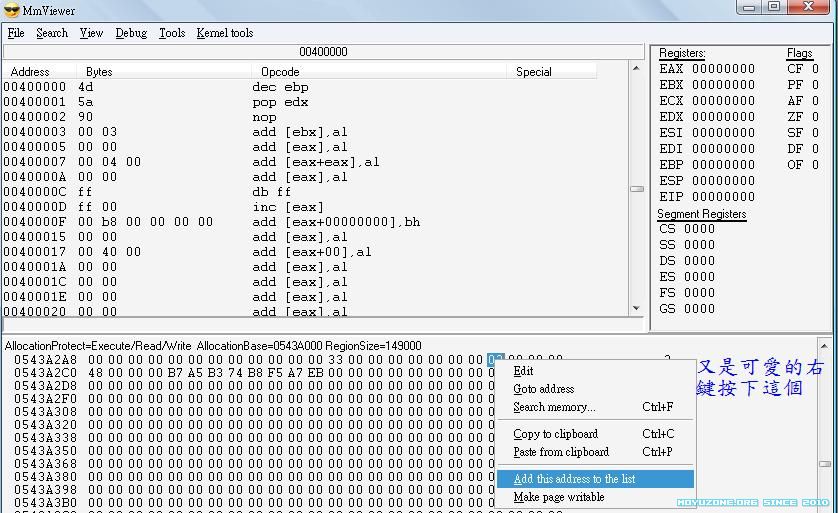Select 'Paste from clipboard' option

(x=560, y=452)
